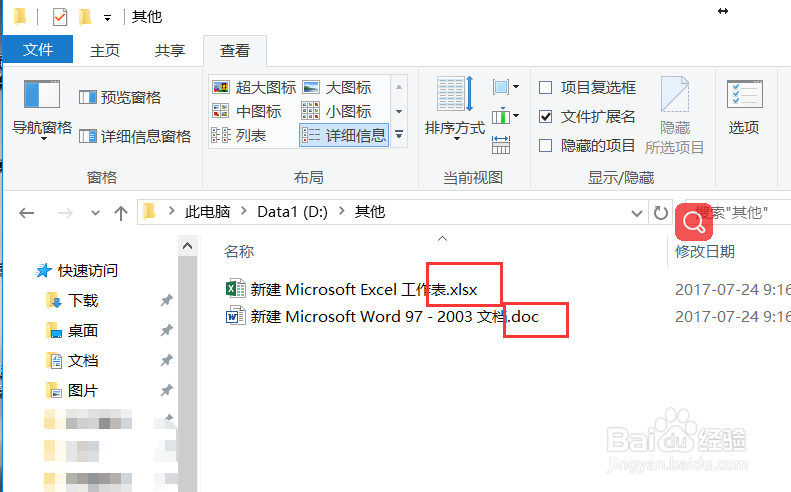Click 其他 in the address path
Image resolution: width=791 pixels, height=492 pixels.
pos(370,211)
